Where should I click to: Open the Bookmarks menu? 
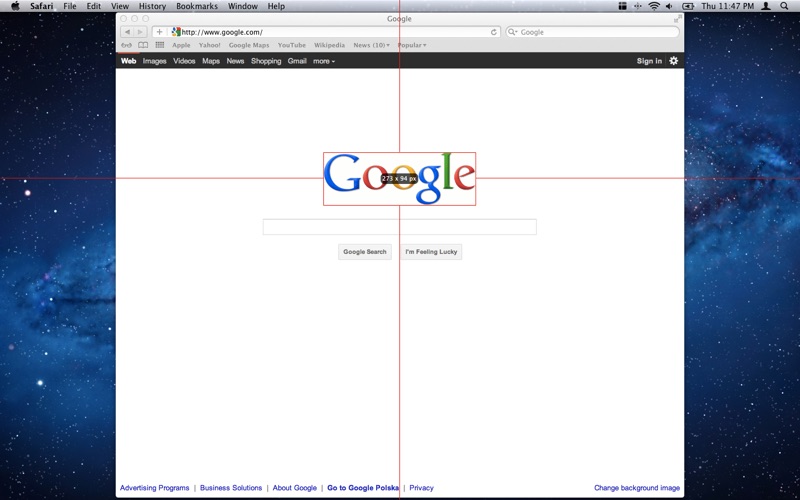(x=197, y=6)
